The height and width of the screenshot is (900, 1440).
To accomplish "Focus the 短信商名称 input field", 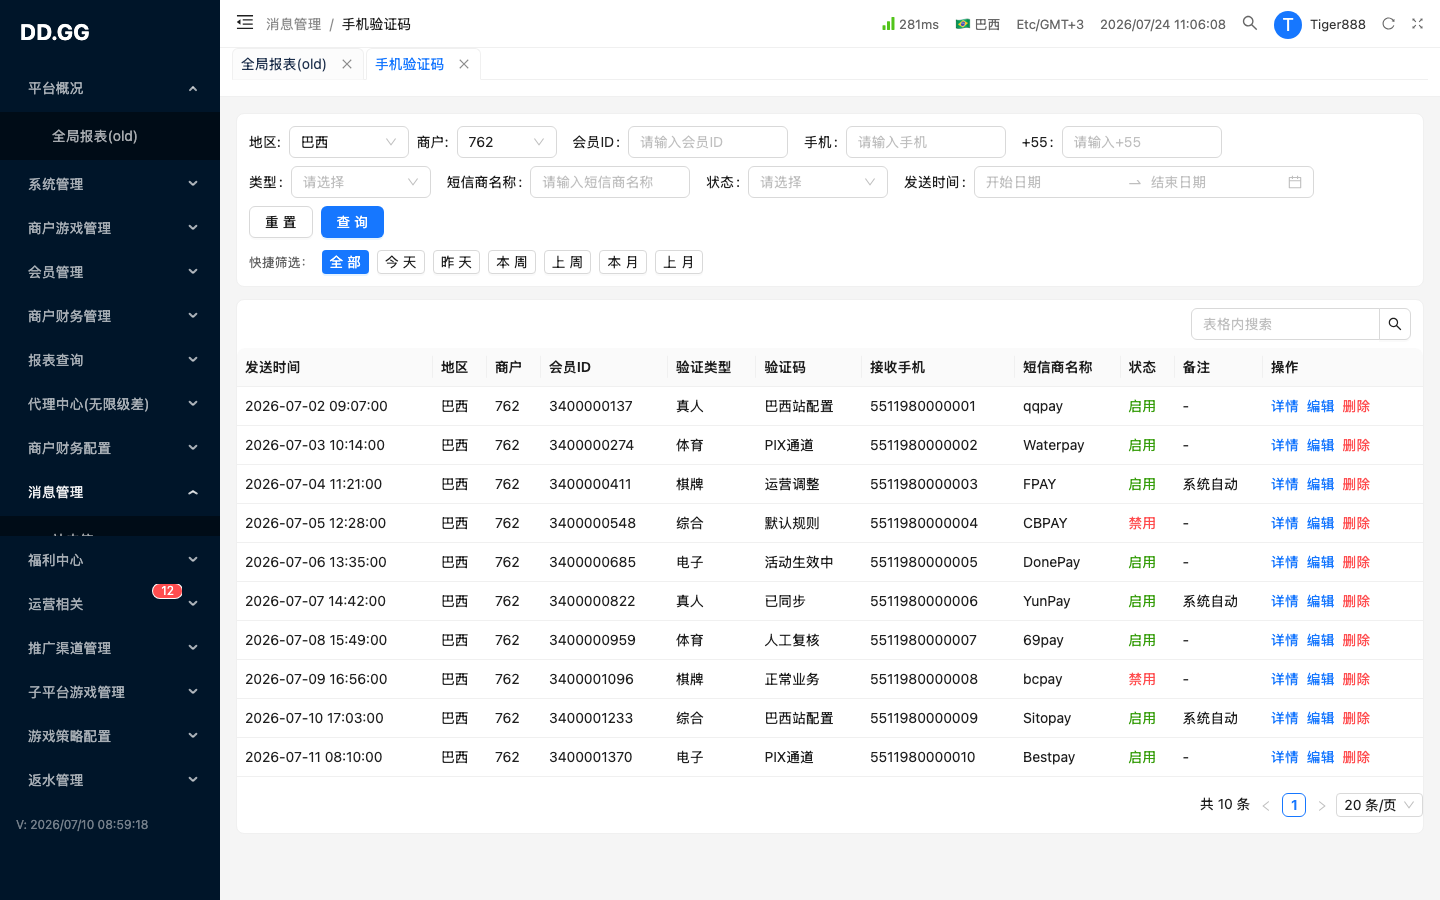I will (610, 182).
